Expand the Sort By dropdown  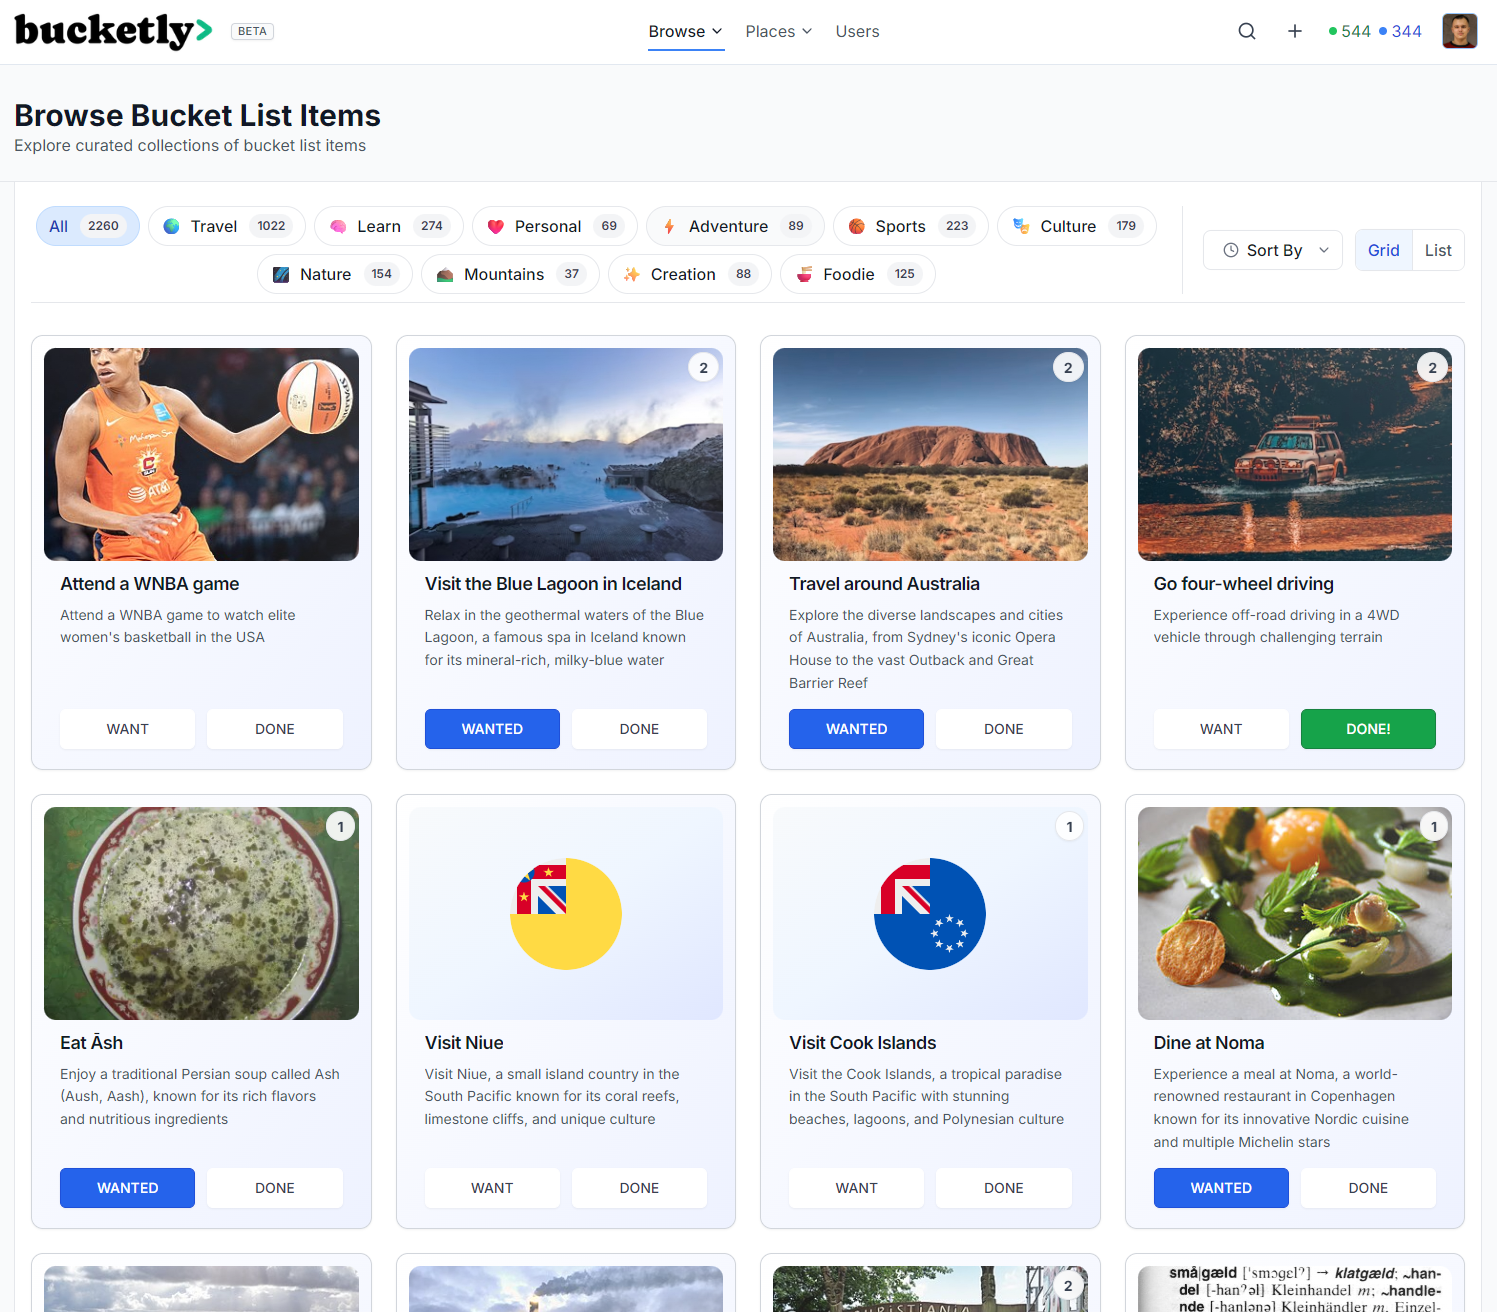pyautogui.click(x=1276, y=250)
